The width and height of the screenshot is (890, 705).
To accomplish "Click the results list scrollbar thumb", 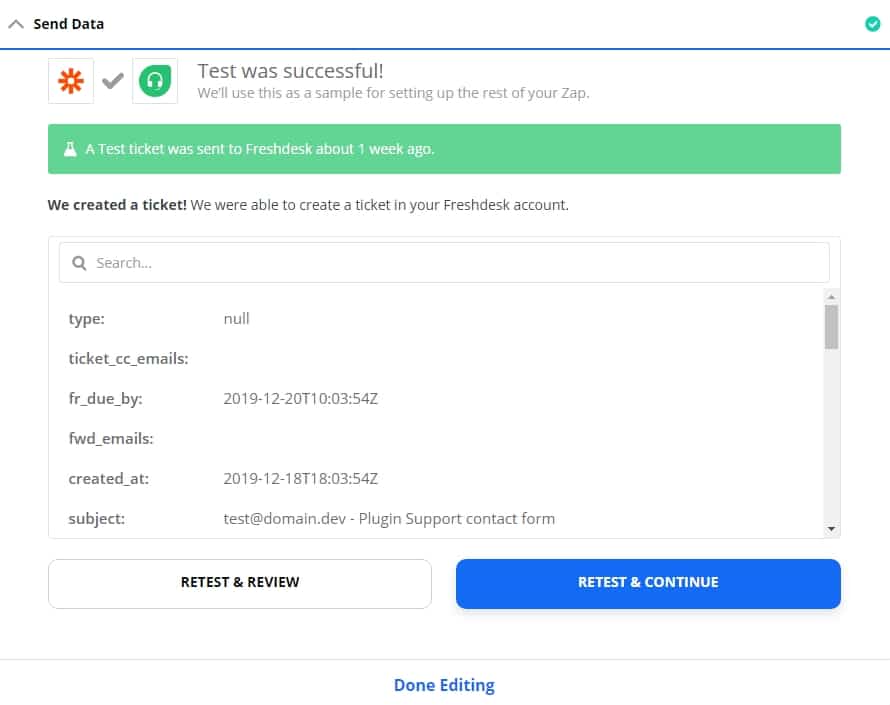I will (x=831, y=327).
